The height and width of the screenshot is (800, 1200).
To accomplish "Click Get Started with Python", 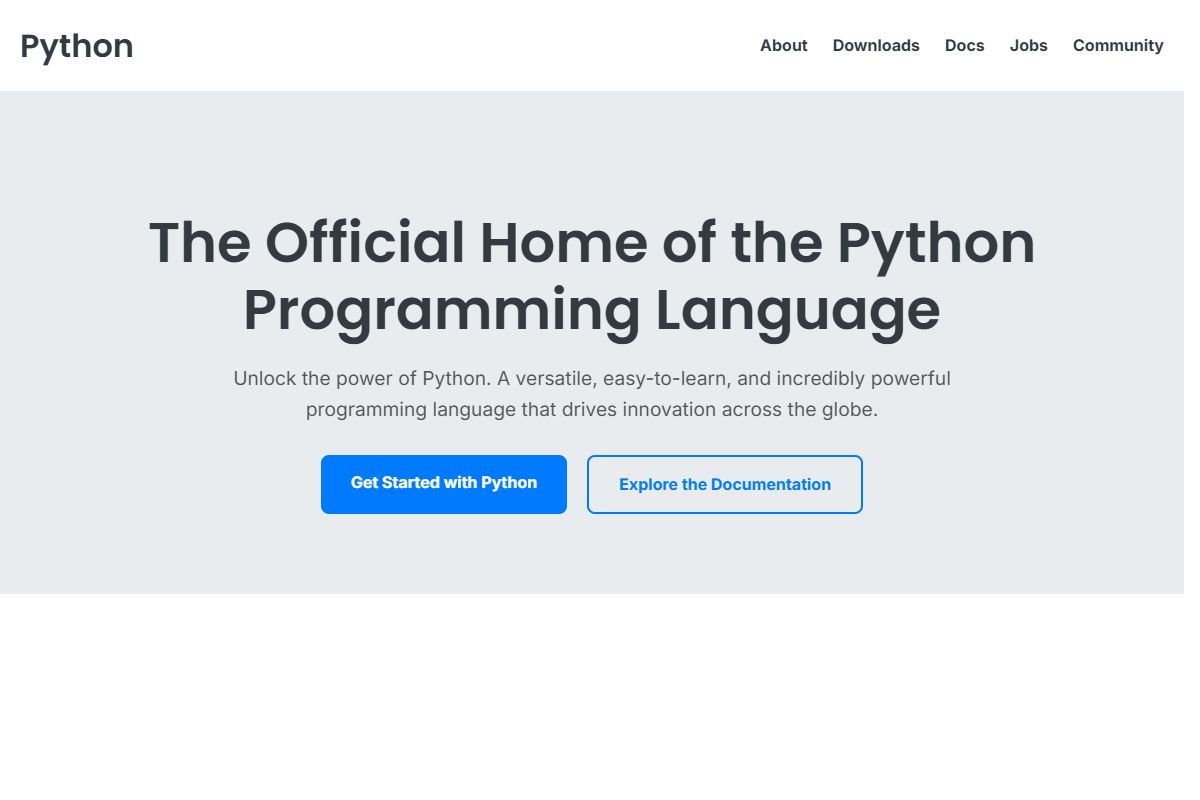I will 444,483.
